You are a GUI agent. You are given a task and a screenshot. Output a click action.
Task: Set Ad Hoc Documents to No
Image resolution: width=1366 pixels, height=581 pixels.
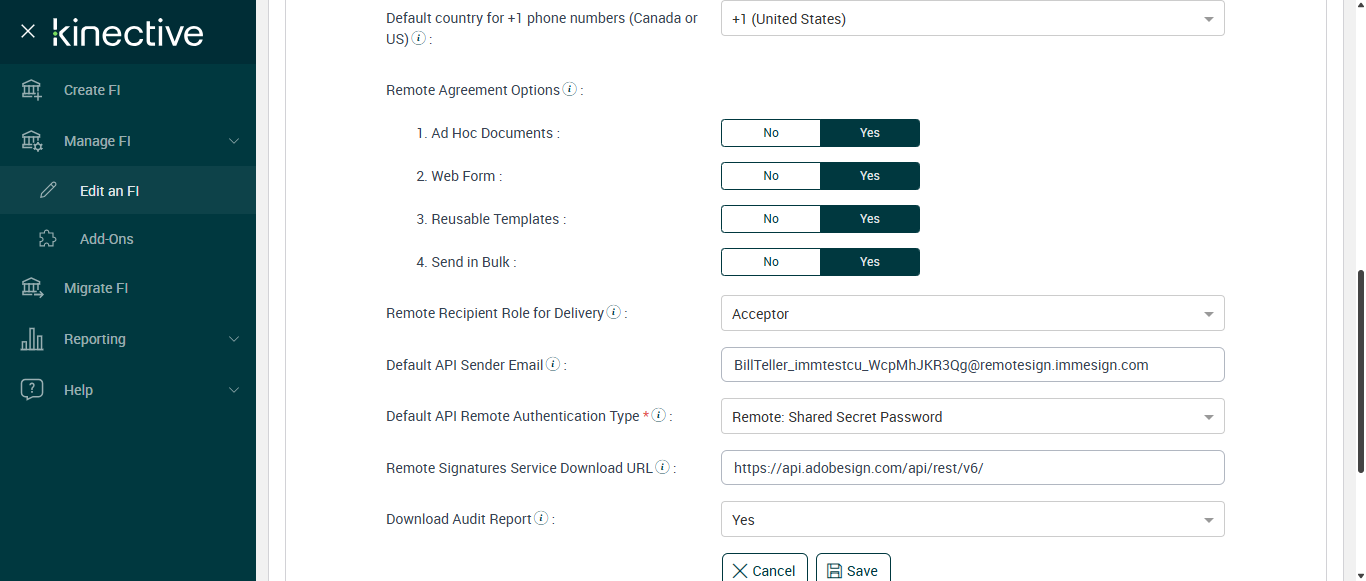(771, 133)
